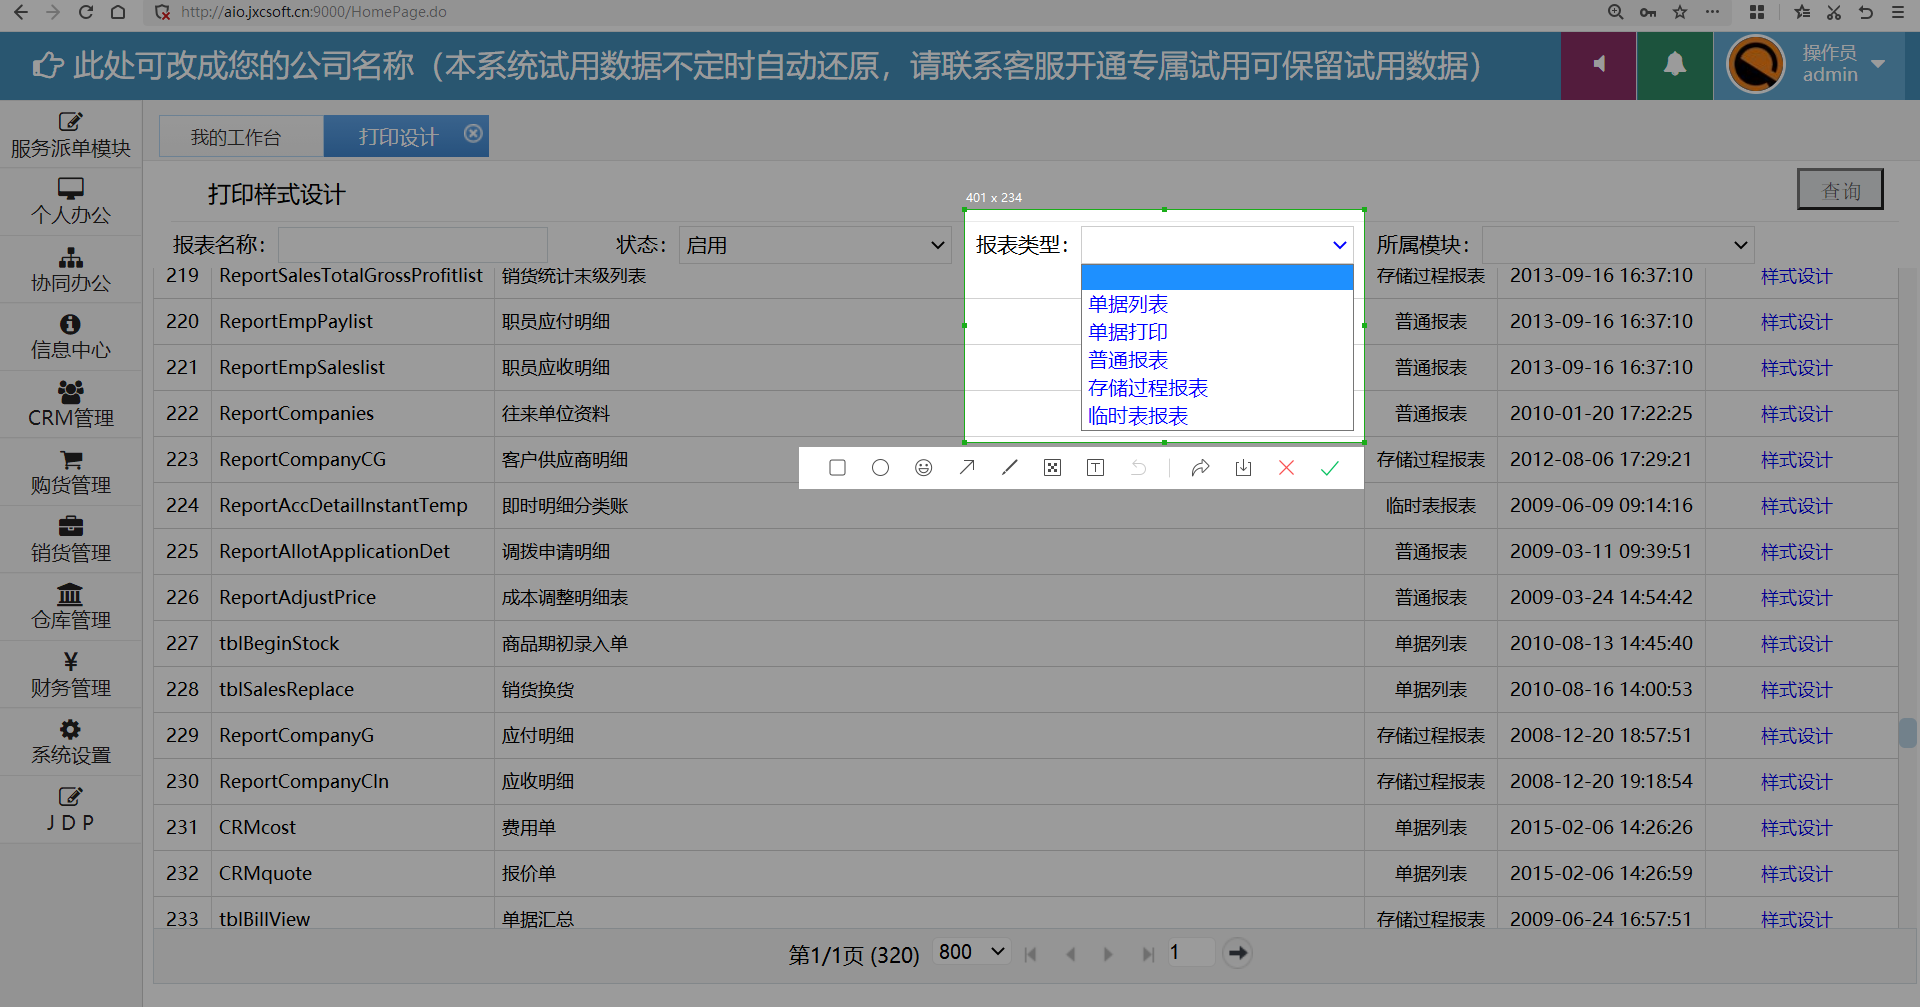The width and height of the screenshot is (1920, 1007).
Task: Open 财务管理 in the sidebar
Action: pos(70,675)
